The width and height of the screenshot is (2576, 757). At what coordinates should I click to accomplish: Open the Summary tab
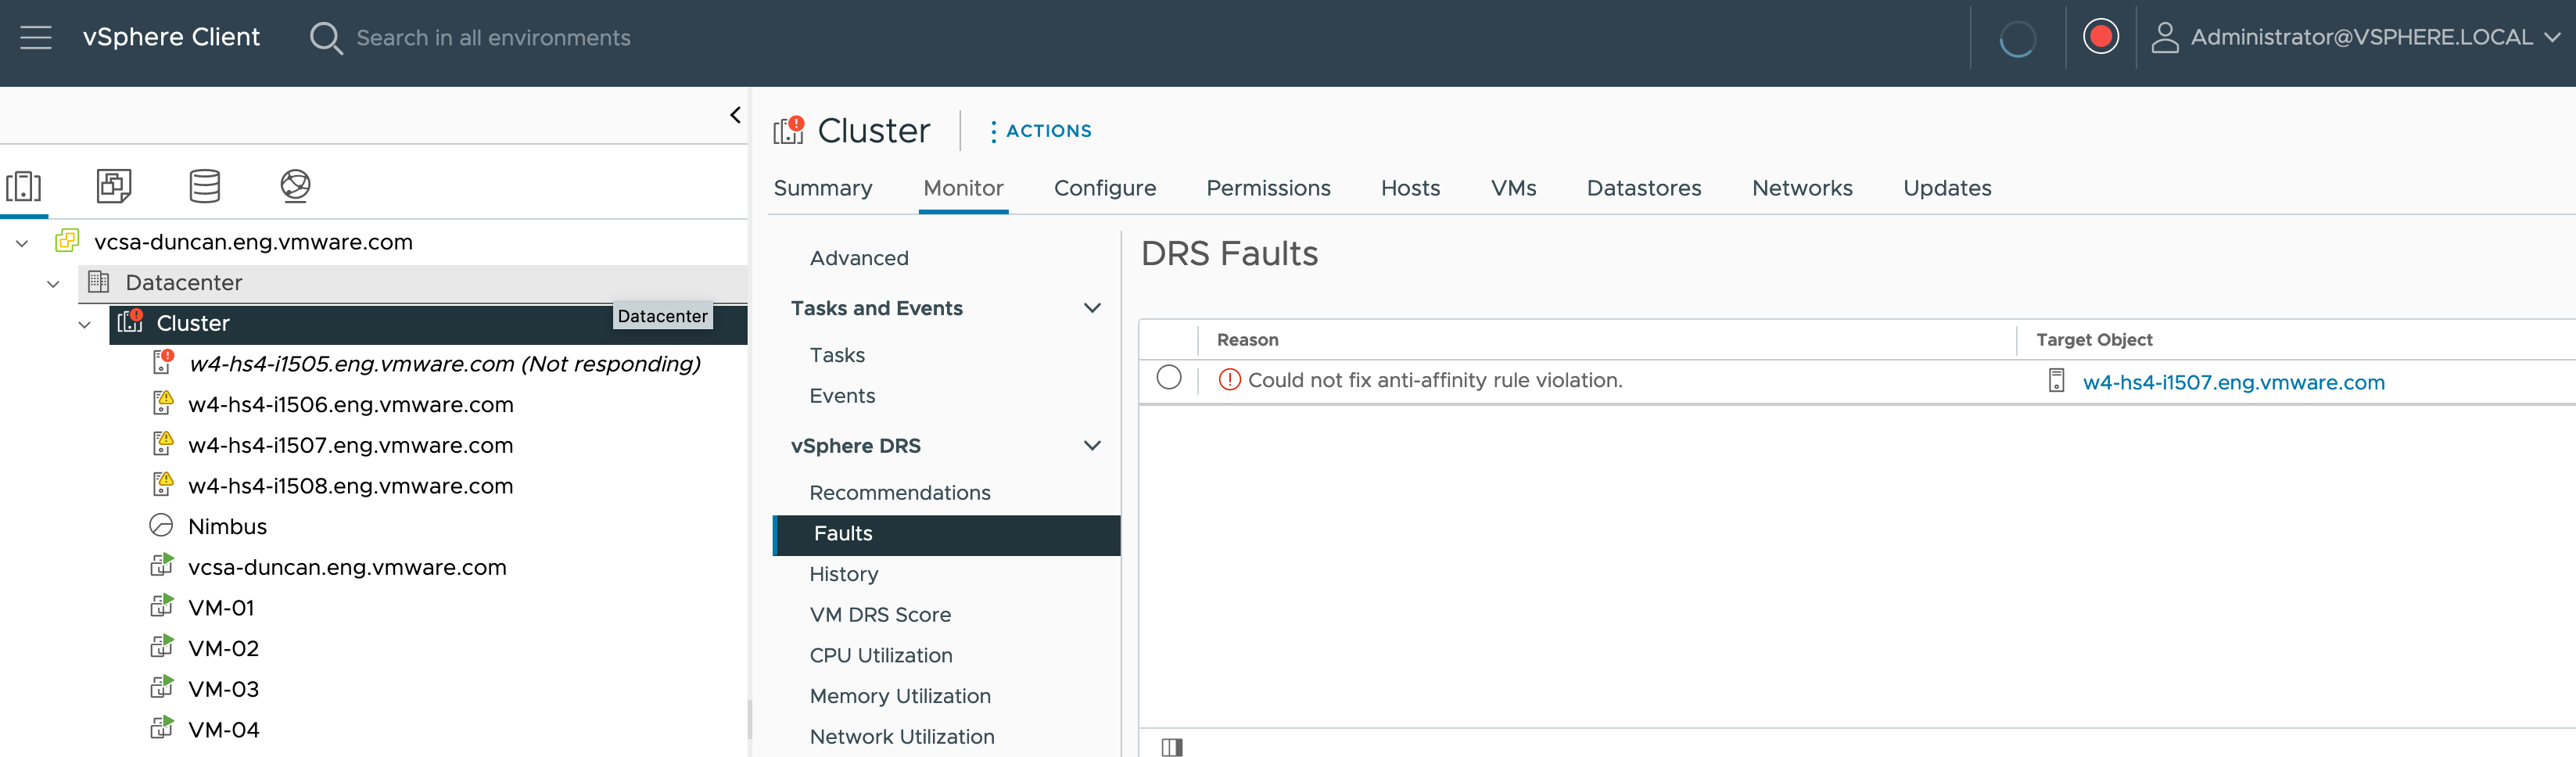pyautogui.click(x=823, y=188)
